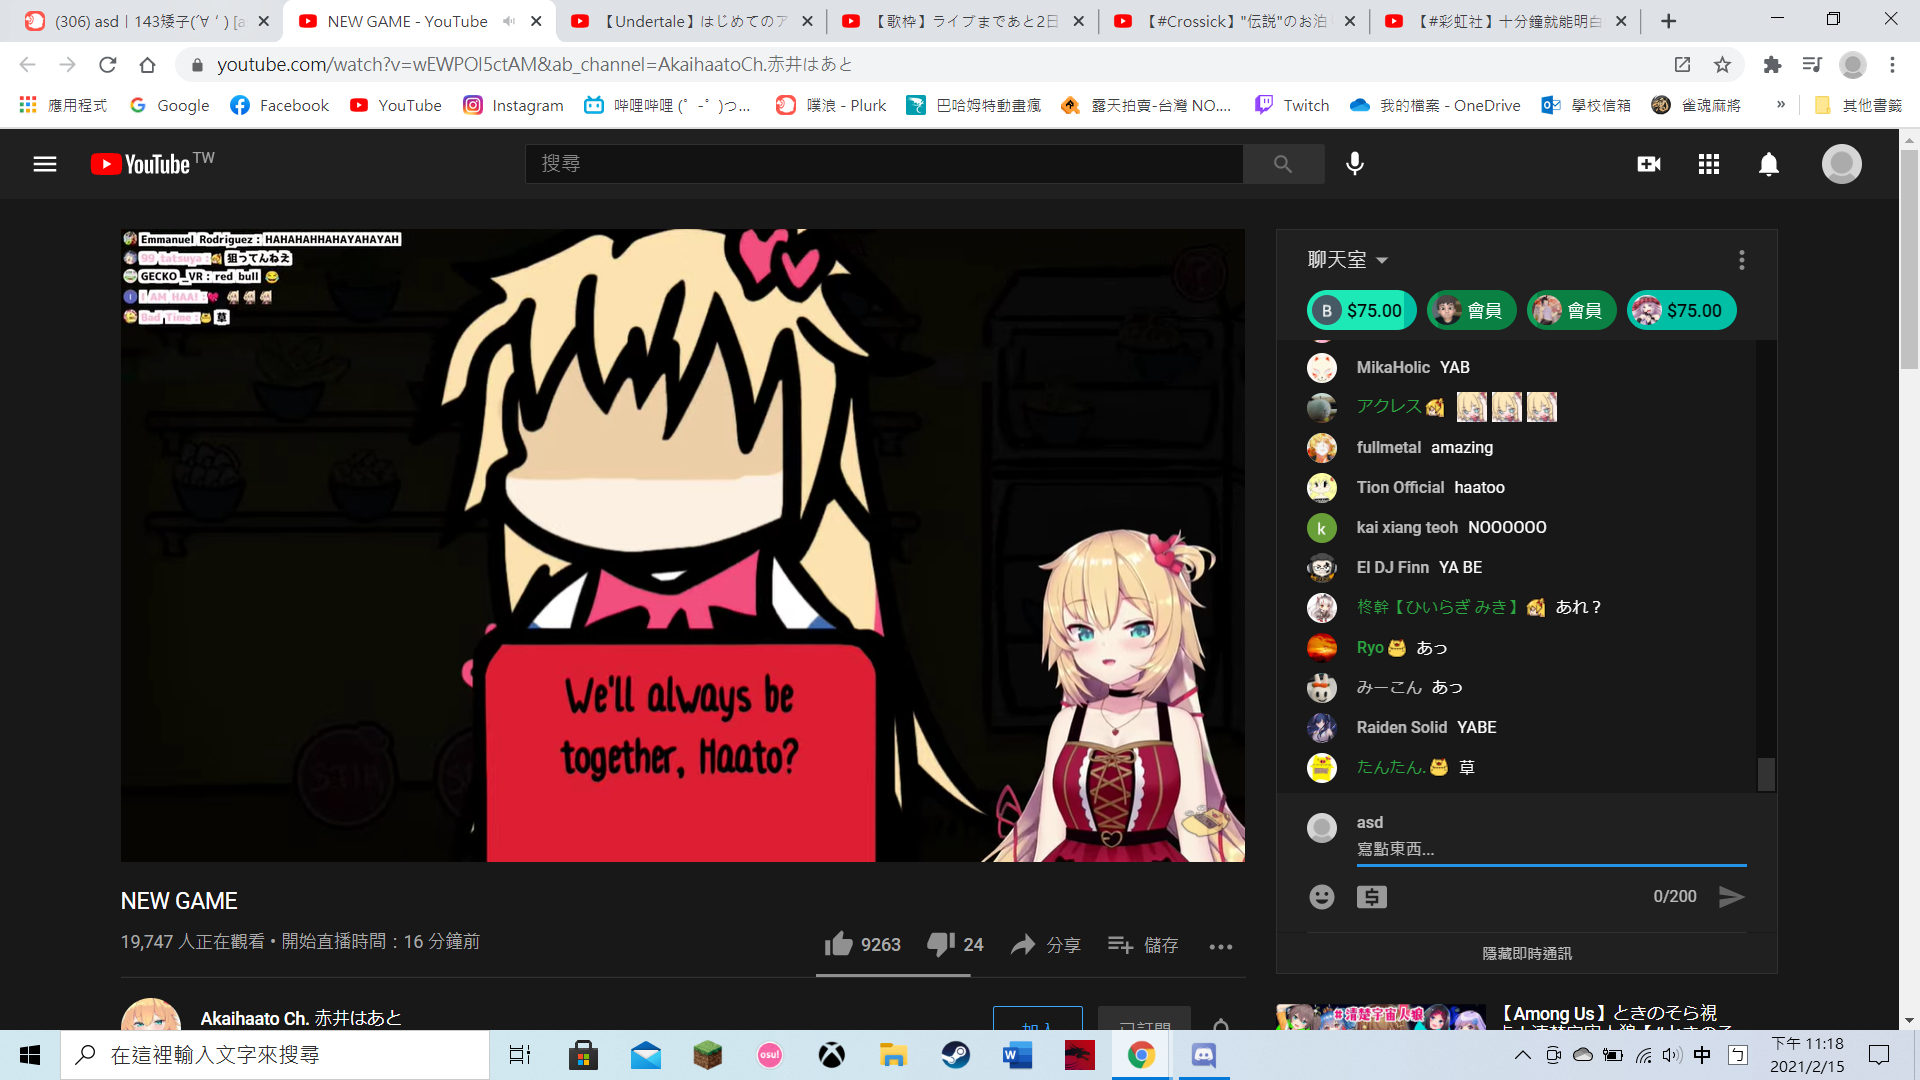
Task: Click the Tion Official chat author name
Action: [1400, 487]
